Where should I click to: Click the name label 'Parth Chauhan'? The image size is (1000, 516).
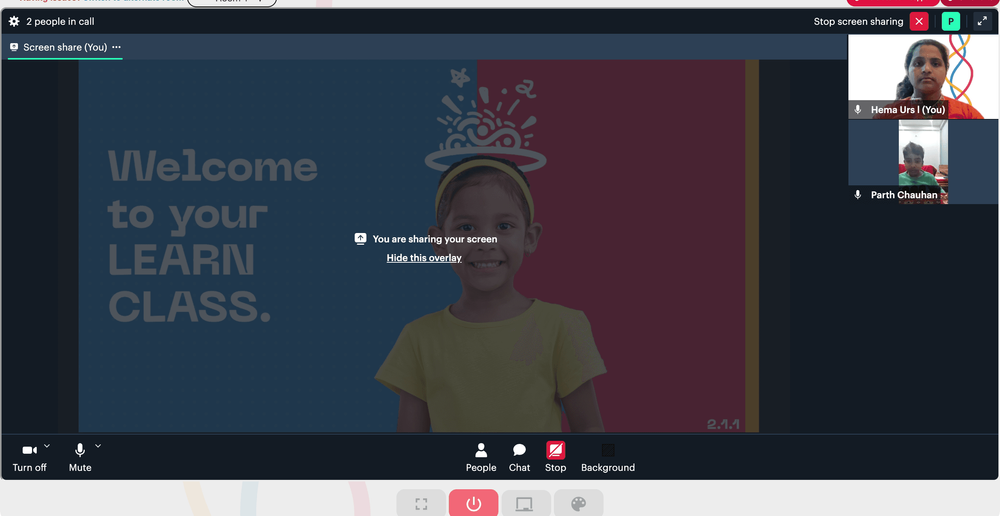(x=904, y=195)
